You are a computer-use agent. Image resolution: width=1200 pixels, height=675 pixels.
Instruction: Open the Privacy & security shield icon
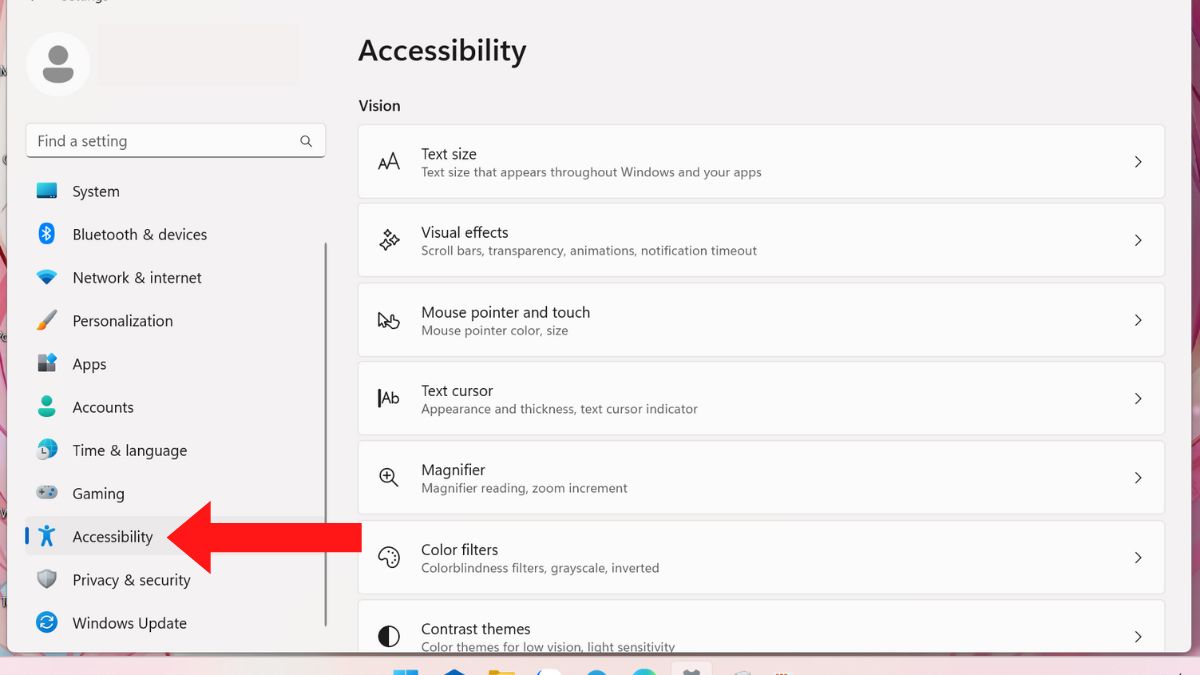47,579
